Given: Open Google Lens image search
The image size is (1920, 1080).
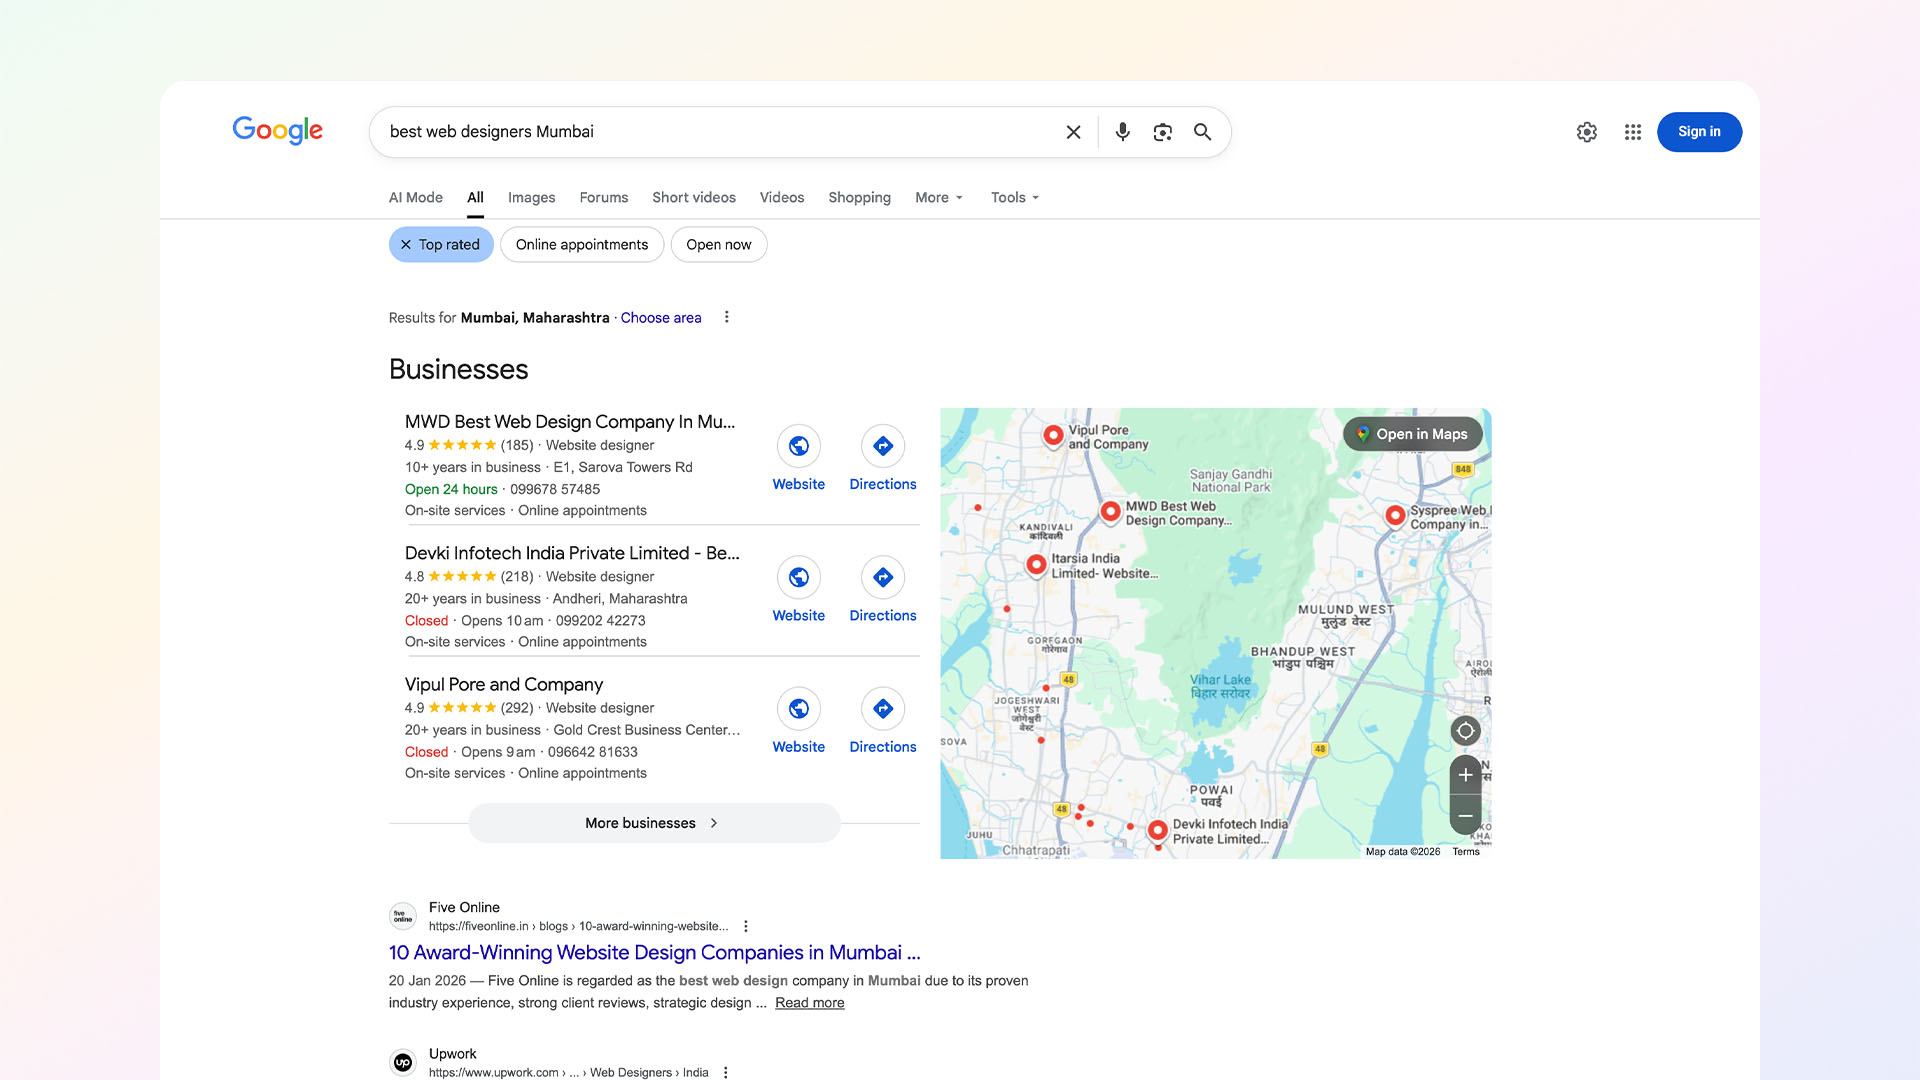Looking at the screenshot, I should (1161, 131).
